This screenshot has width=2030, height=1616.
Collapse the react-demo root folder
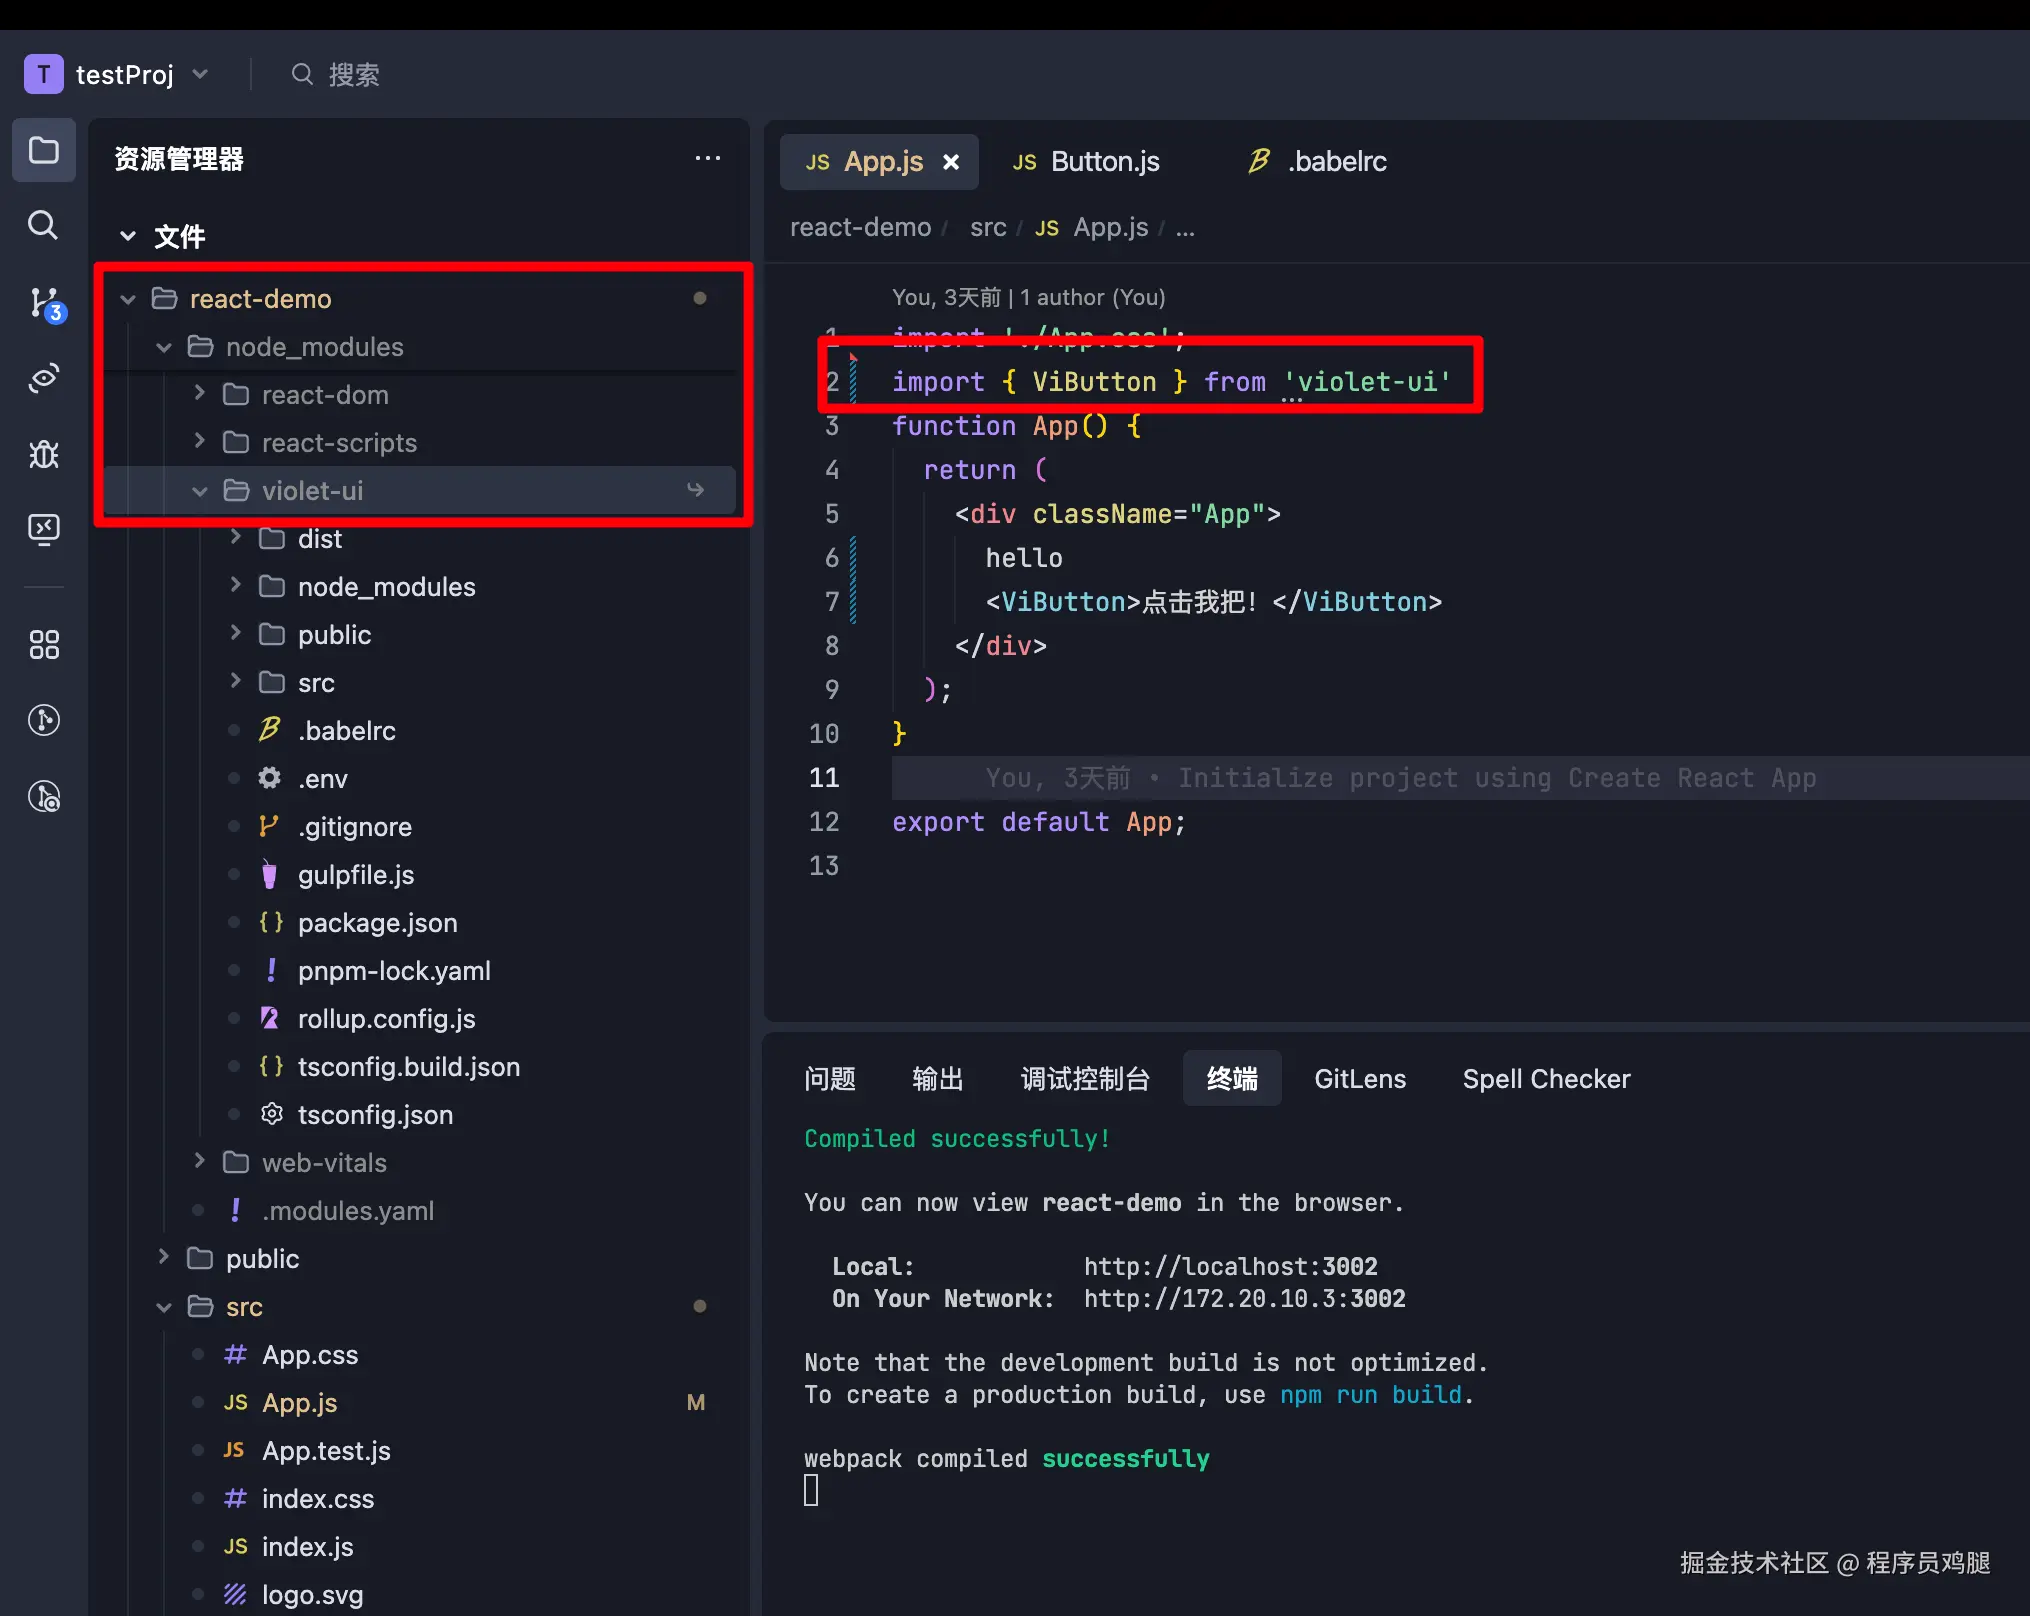click(128, 299)
